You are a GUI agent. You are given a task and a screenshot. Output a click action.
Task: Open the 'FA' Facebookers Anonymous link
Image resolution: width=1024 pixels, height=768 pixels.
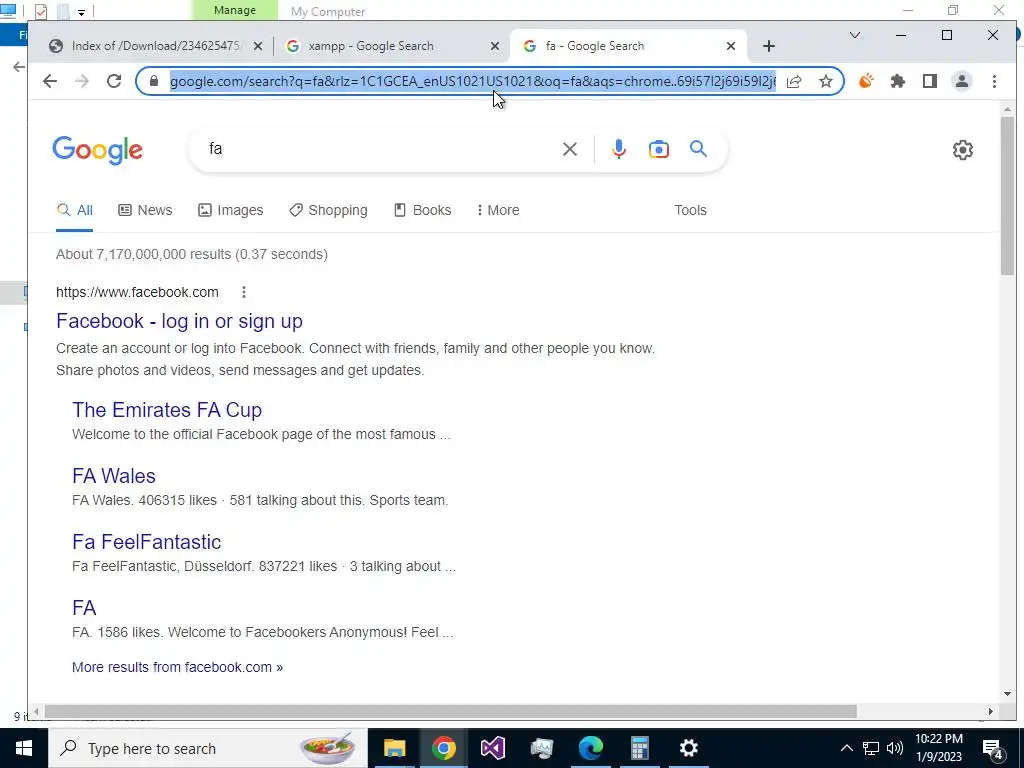84,607
